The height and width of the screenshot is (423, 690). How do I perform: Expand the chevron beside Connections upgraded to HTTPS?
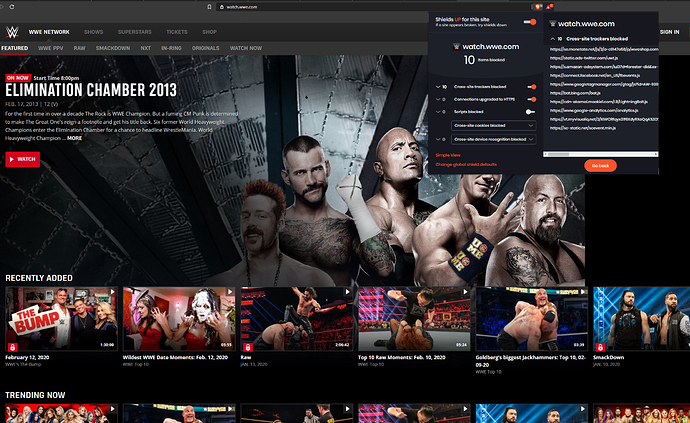click(x=438, y=99)
